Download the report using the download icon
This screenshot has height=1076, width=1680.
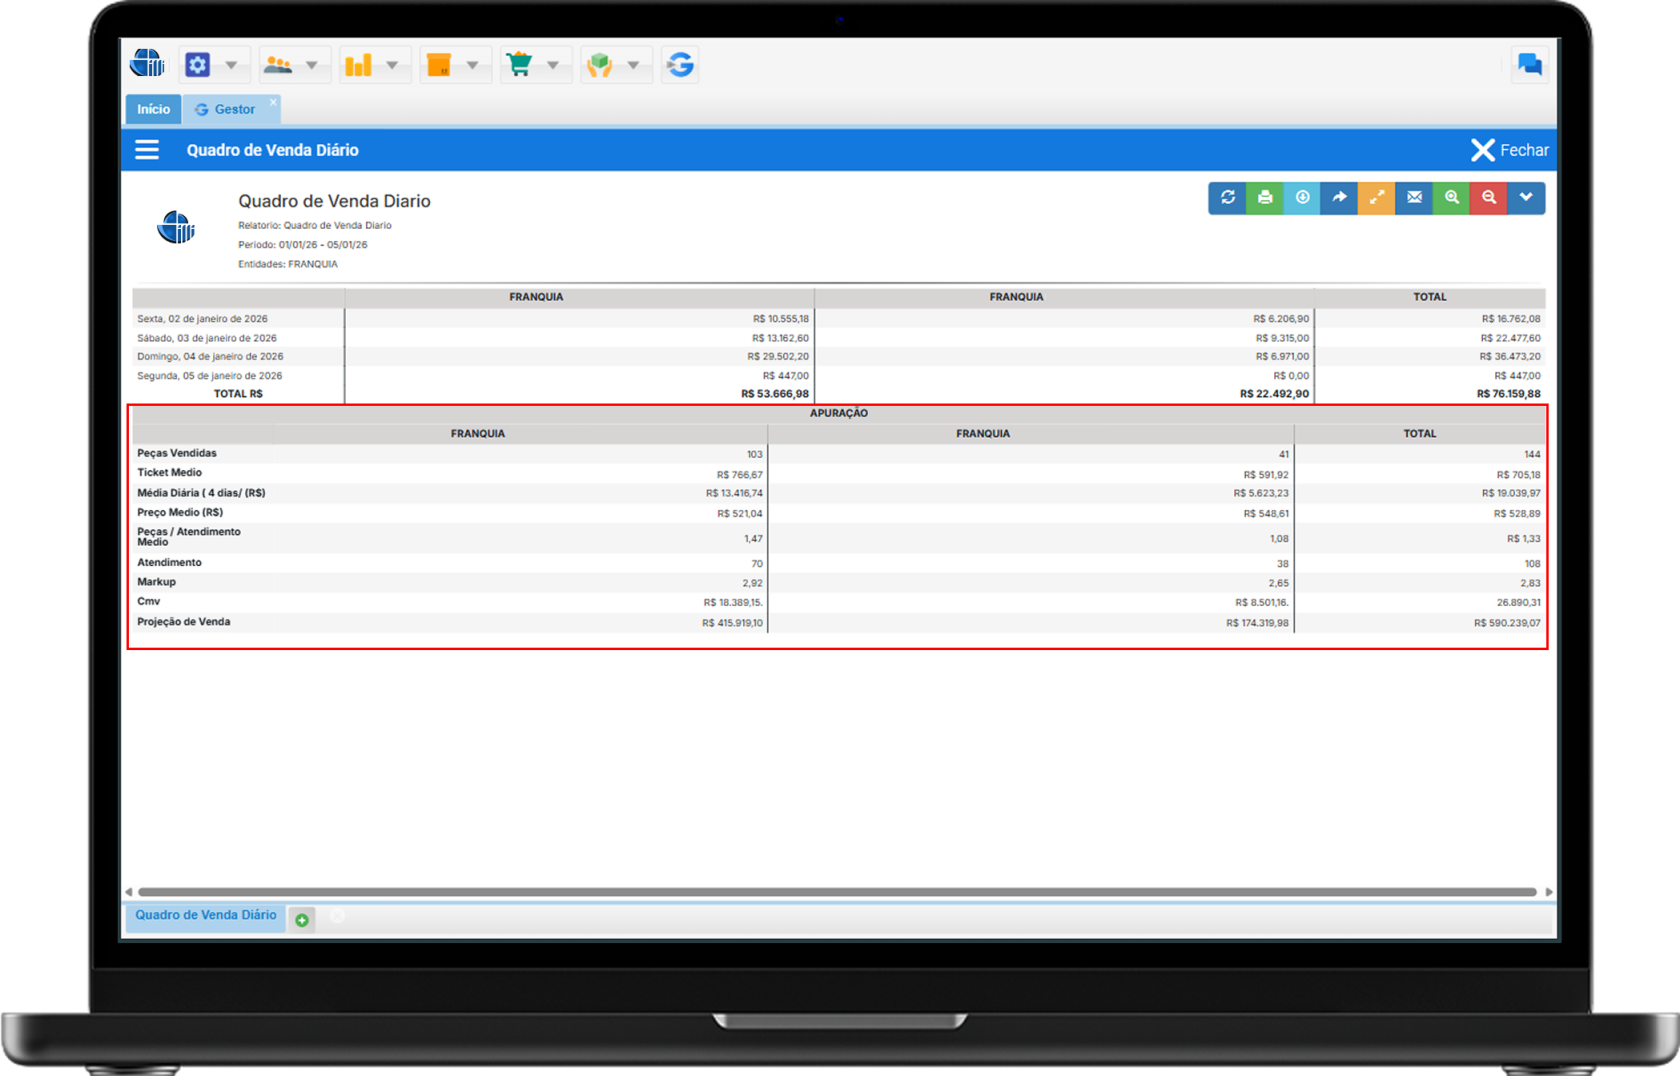[x=1302, y=198]
